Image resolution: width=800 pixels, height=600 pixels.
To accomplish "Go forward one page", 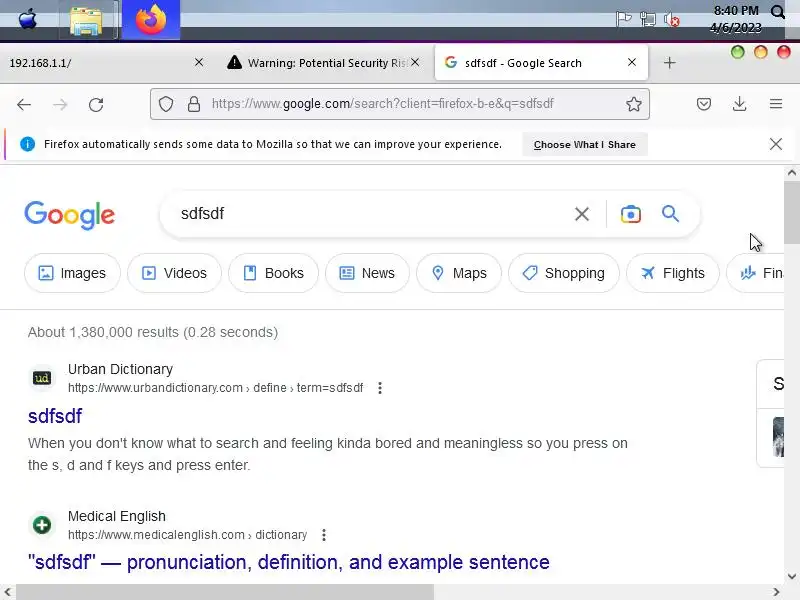I will [60, 105].
